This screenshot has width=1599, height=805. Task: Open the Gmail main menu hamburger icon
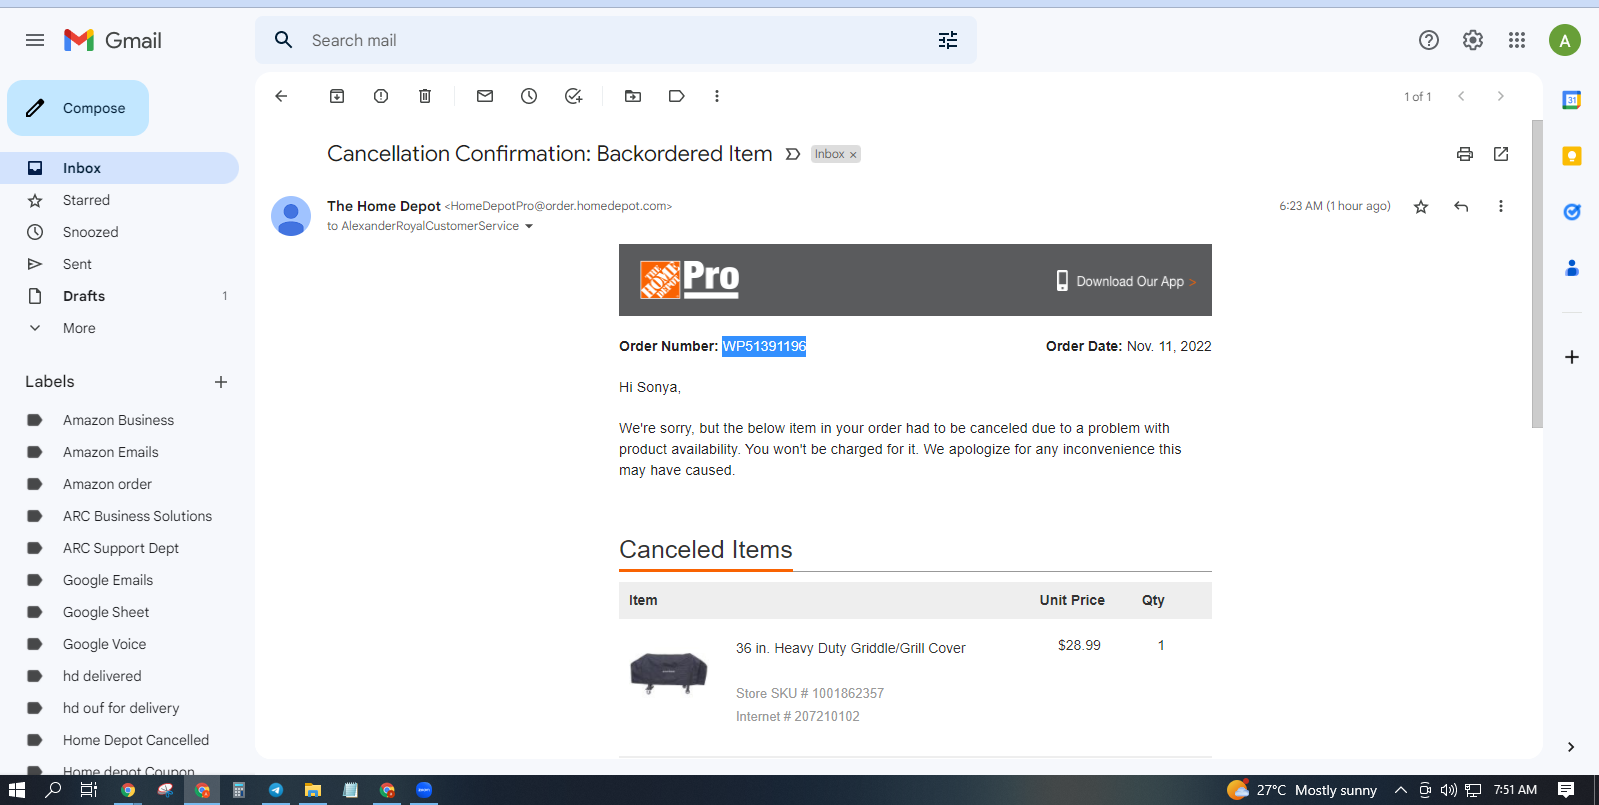[35, 40]
